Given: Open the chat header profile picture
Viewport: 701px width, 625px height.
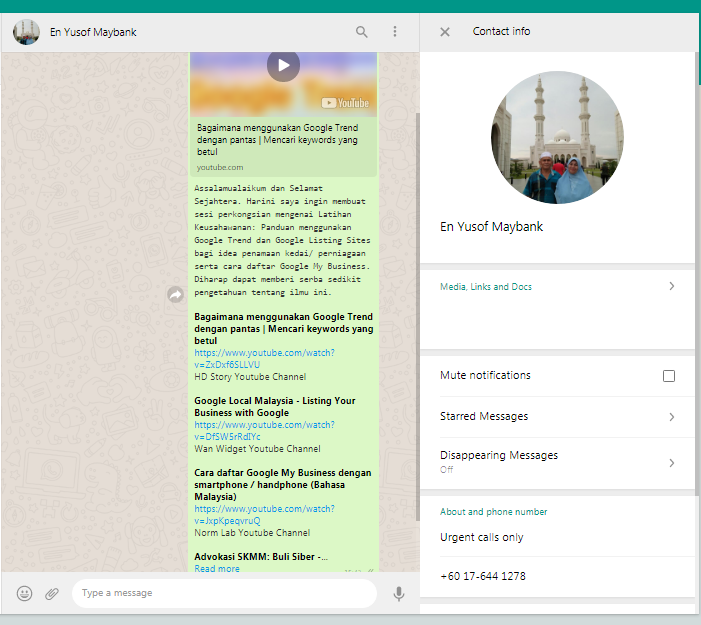Looking at the screenshot, I should [x=26, y=32].
